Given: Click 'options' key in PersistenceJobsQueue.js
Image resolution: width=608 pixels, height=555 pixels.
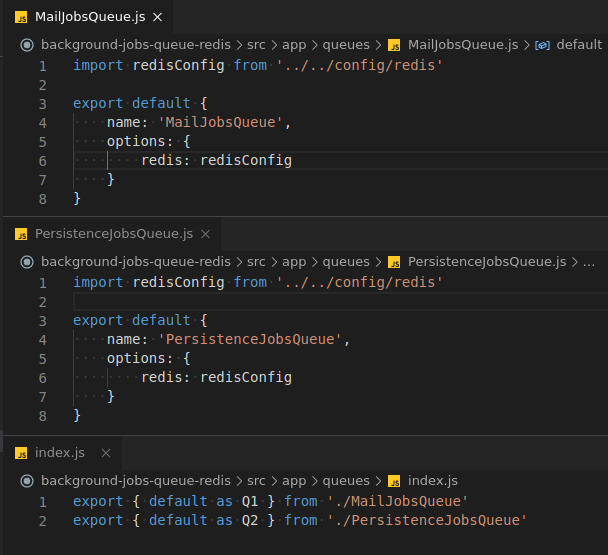Looking at the screenshot, I should click(136, 358).
